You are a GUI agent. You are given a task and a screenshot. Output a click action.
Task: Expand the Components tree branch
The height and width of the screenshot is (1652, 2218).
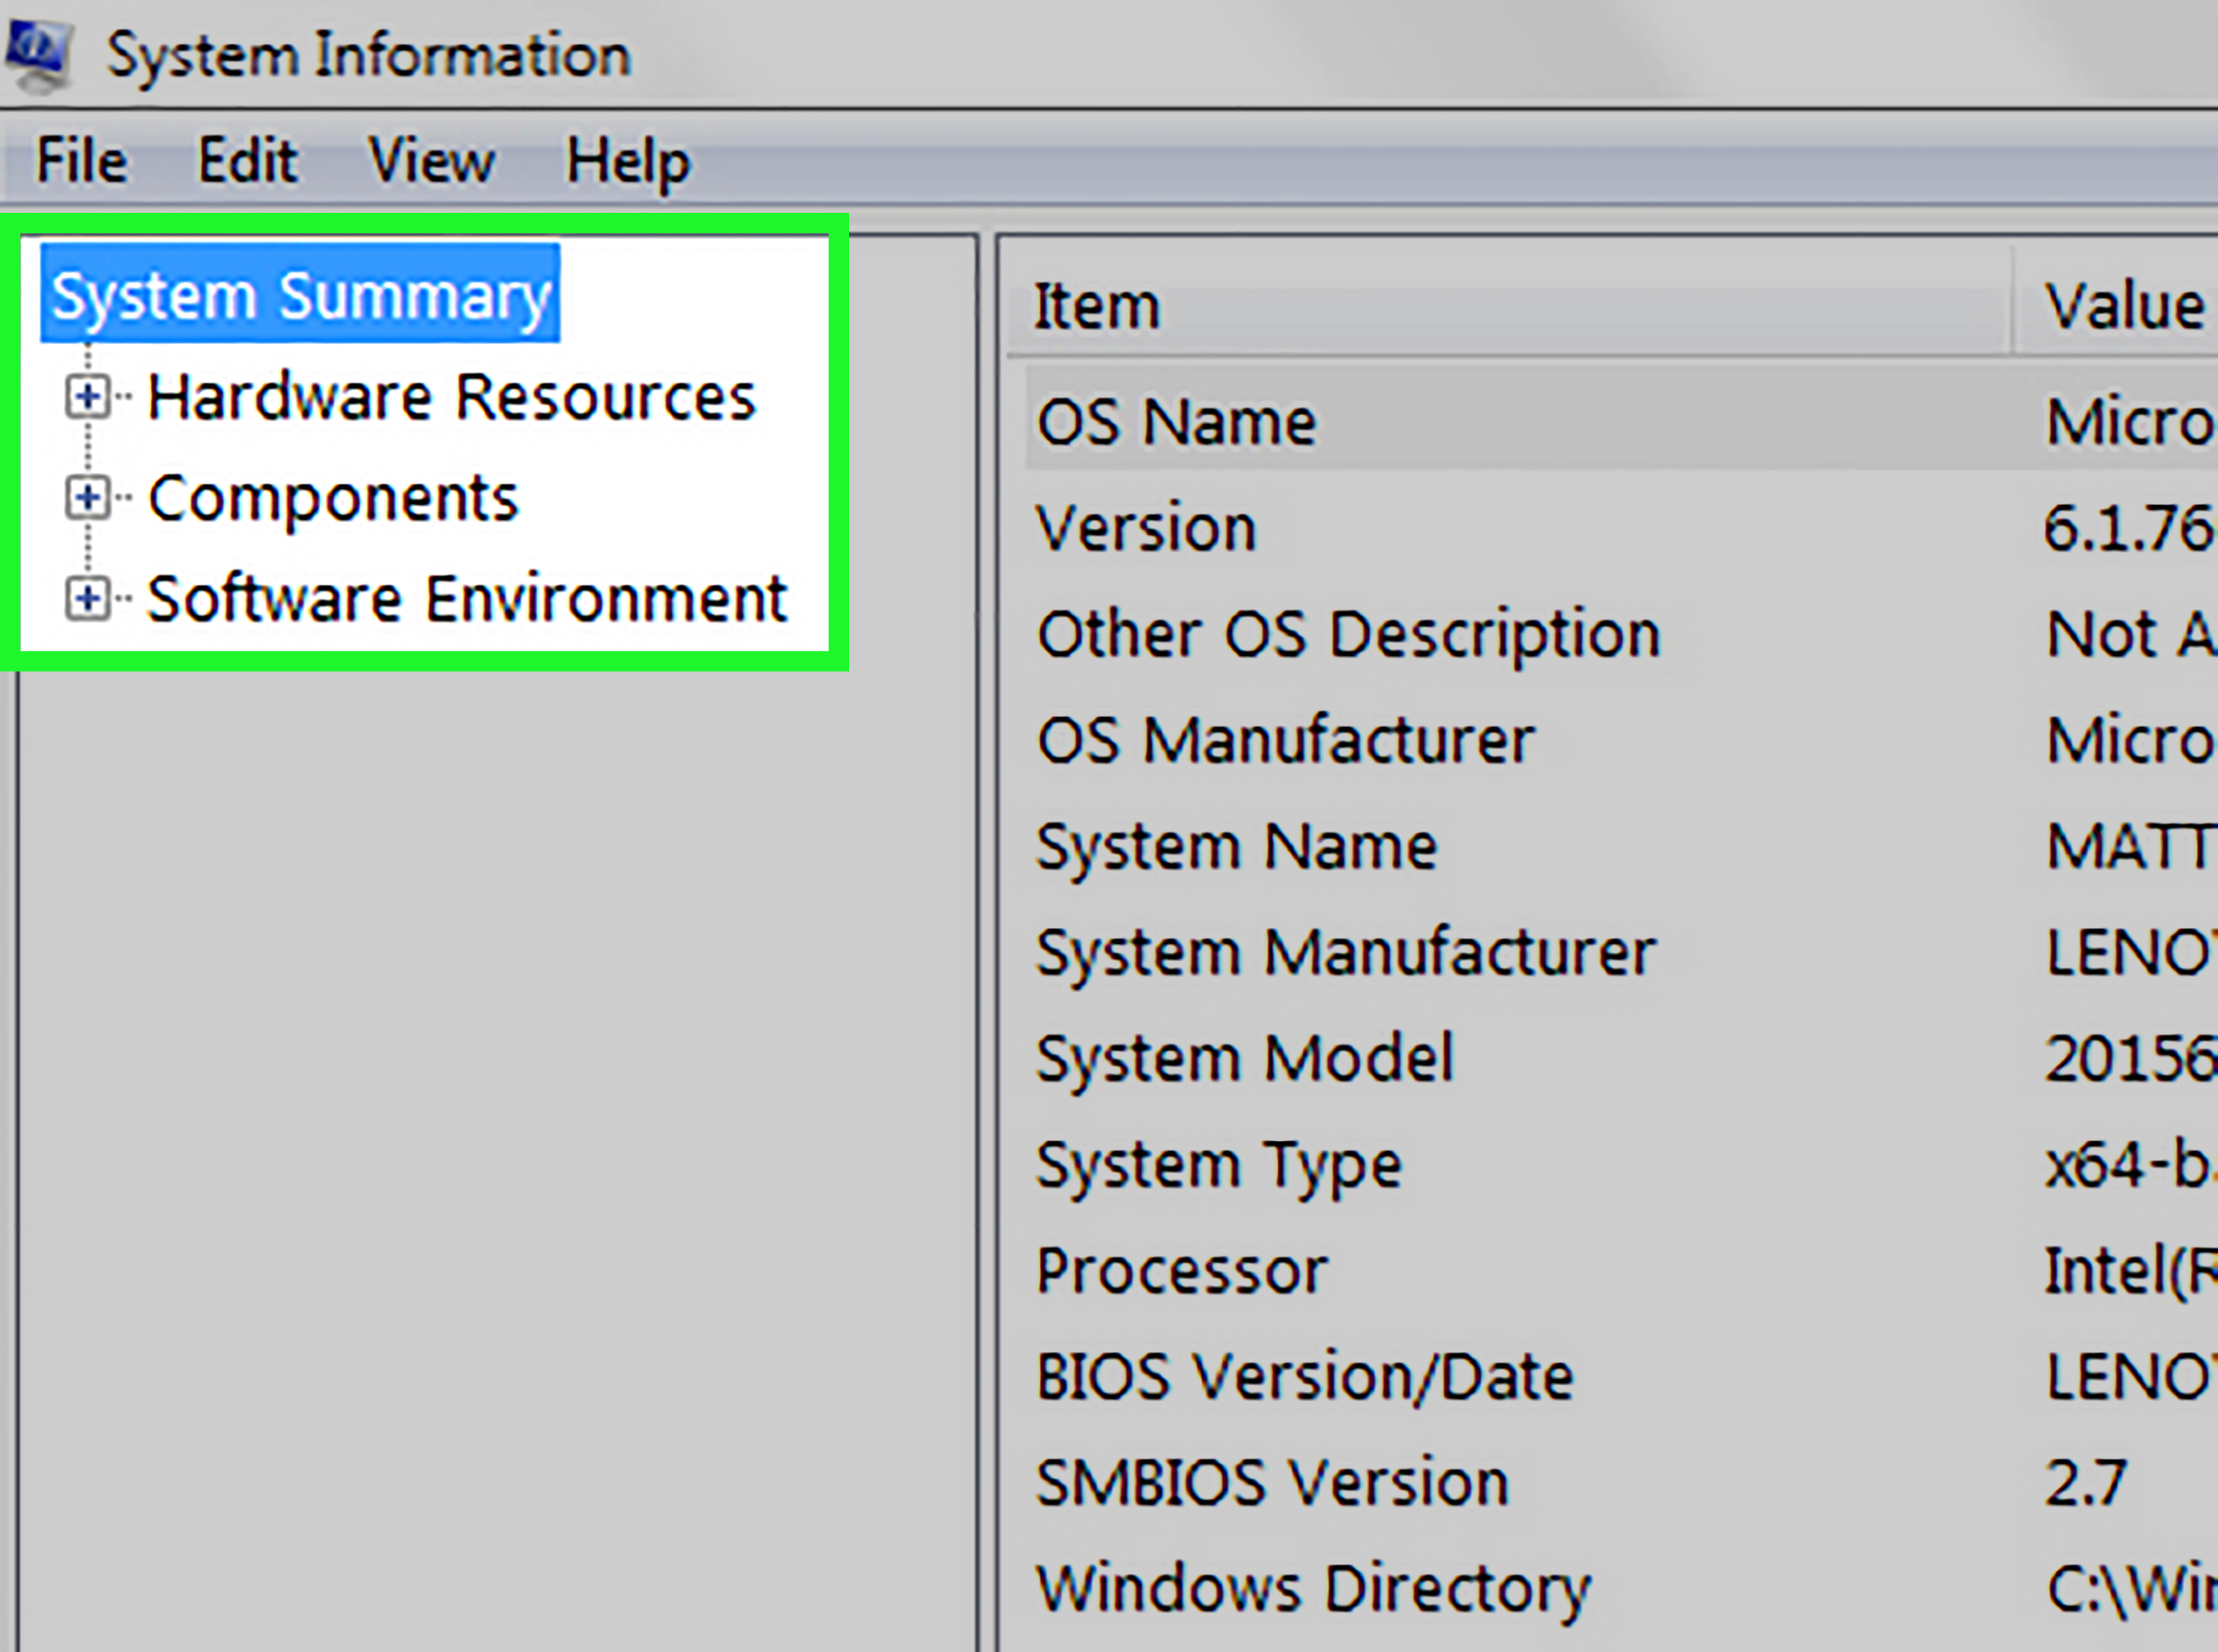click(x=88, y=497)
